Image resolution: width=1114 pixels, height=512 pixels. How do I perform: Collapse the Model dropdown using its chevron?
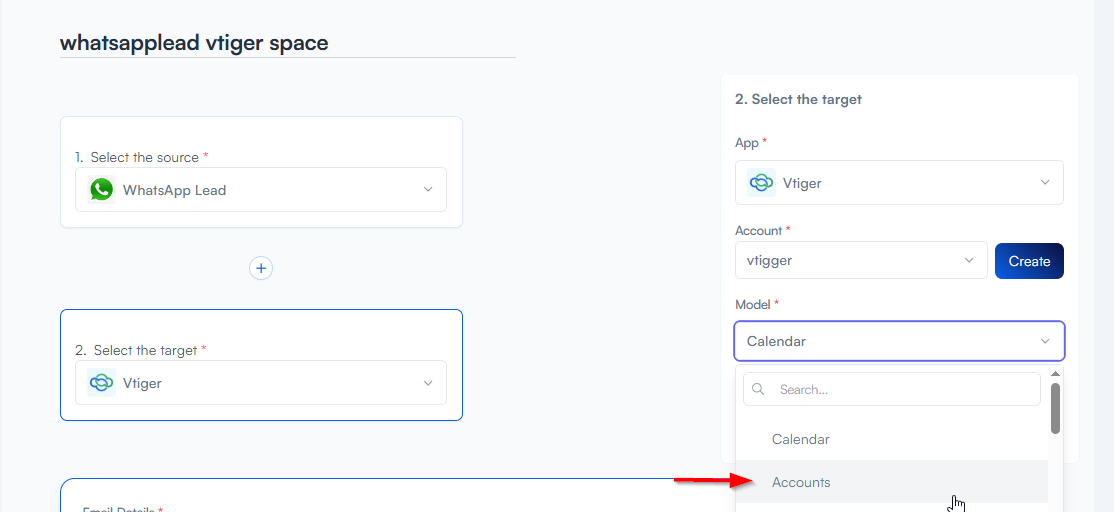[x=1045, y=341]
